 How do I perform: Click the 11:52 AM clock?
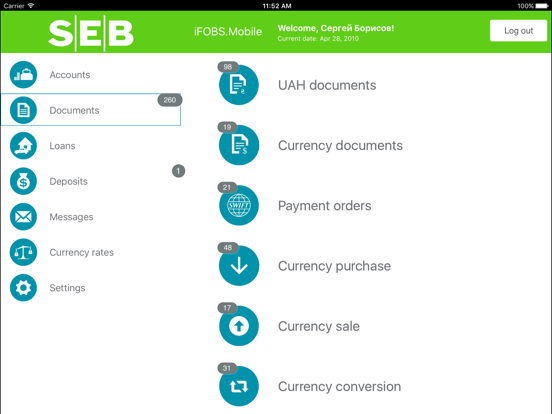[x=277, y=6]
